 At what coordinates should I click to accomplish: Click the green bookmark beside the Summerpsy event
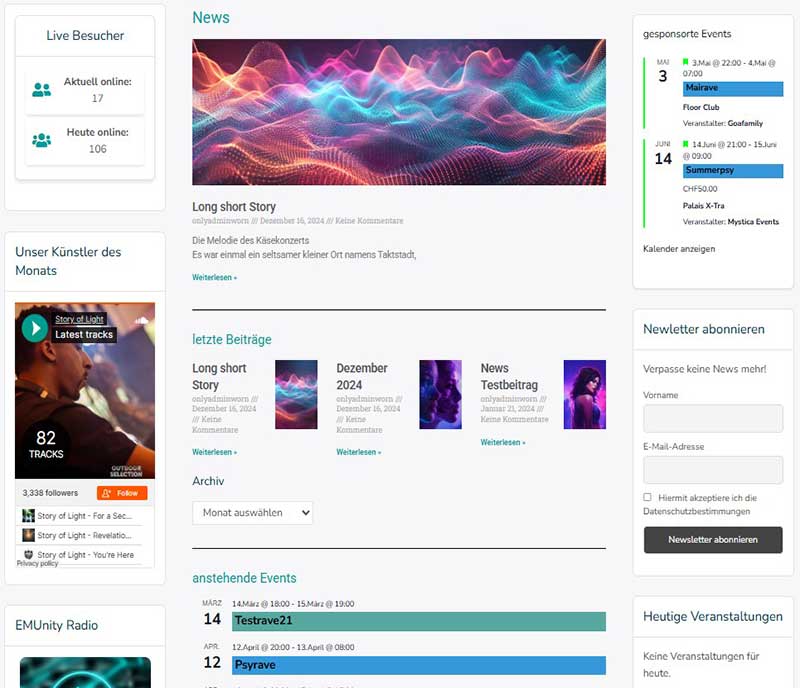point(686,143)
